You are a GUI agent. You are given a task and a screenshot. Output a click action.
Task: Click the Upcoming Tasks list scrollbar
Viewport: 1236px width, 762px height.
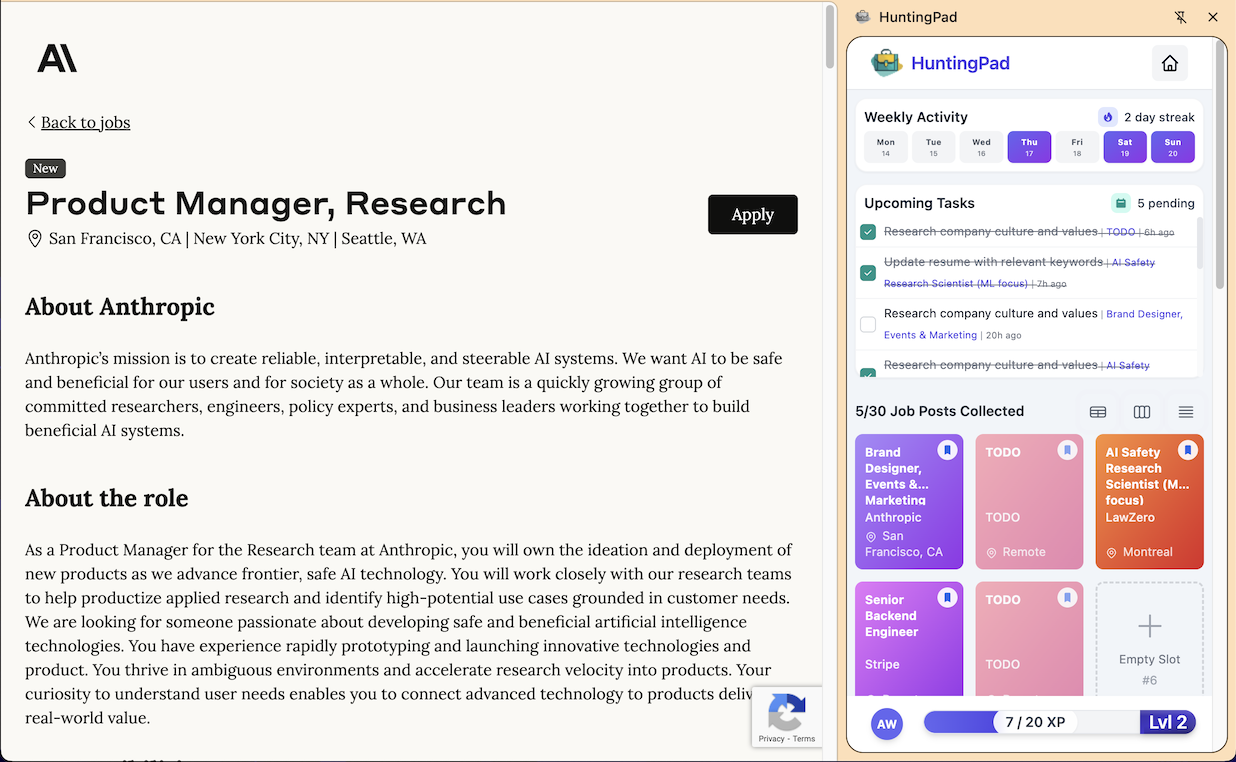coord(1199,242)
